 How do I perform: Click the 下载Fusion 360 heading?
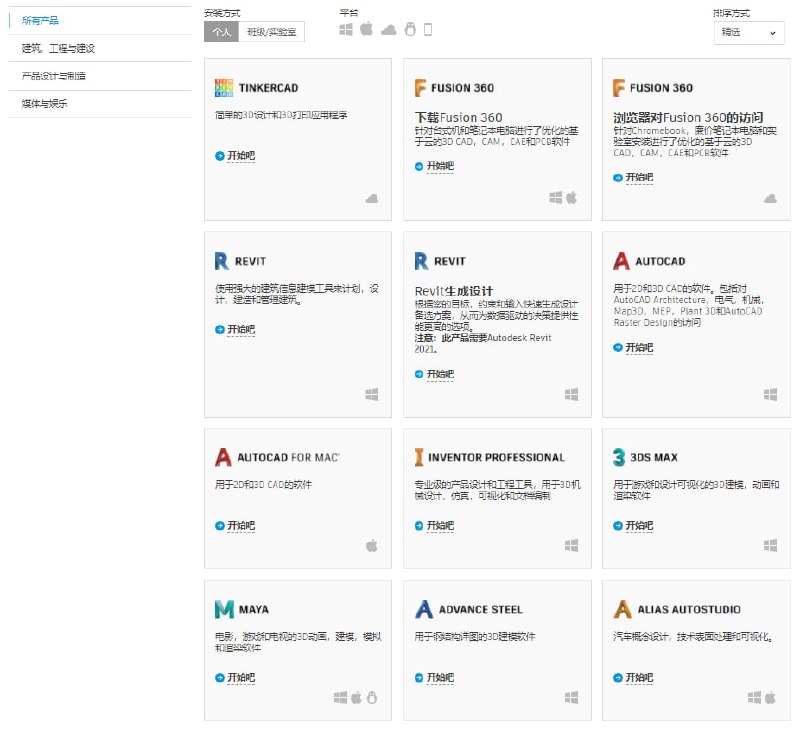tap(459, 117)
